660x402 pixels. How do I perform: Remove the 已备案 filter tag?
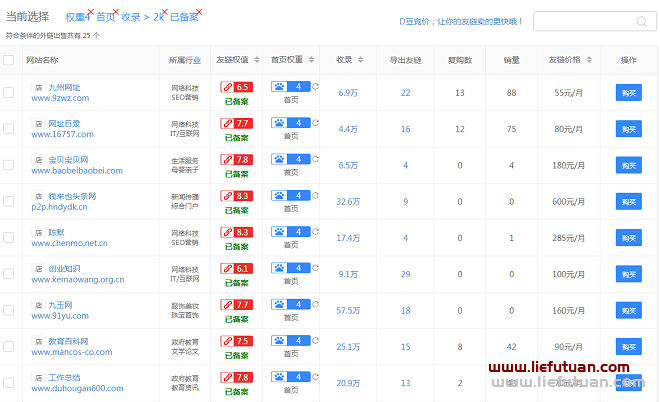point(199,12)
